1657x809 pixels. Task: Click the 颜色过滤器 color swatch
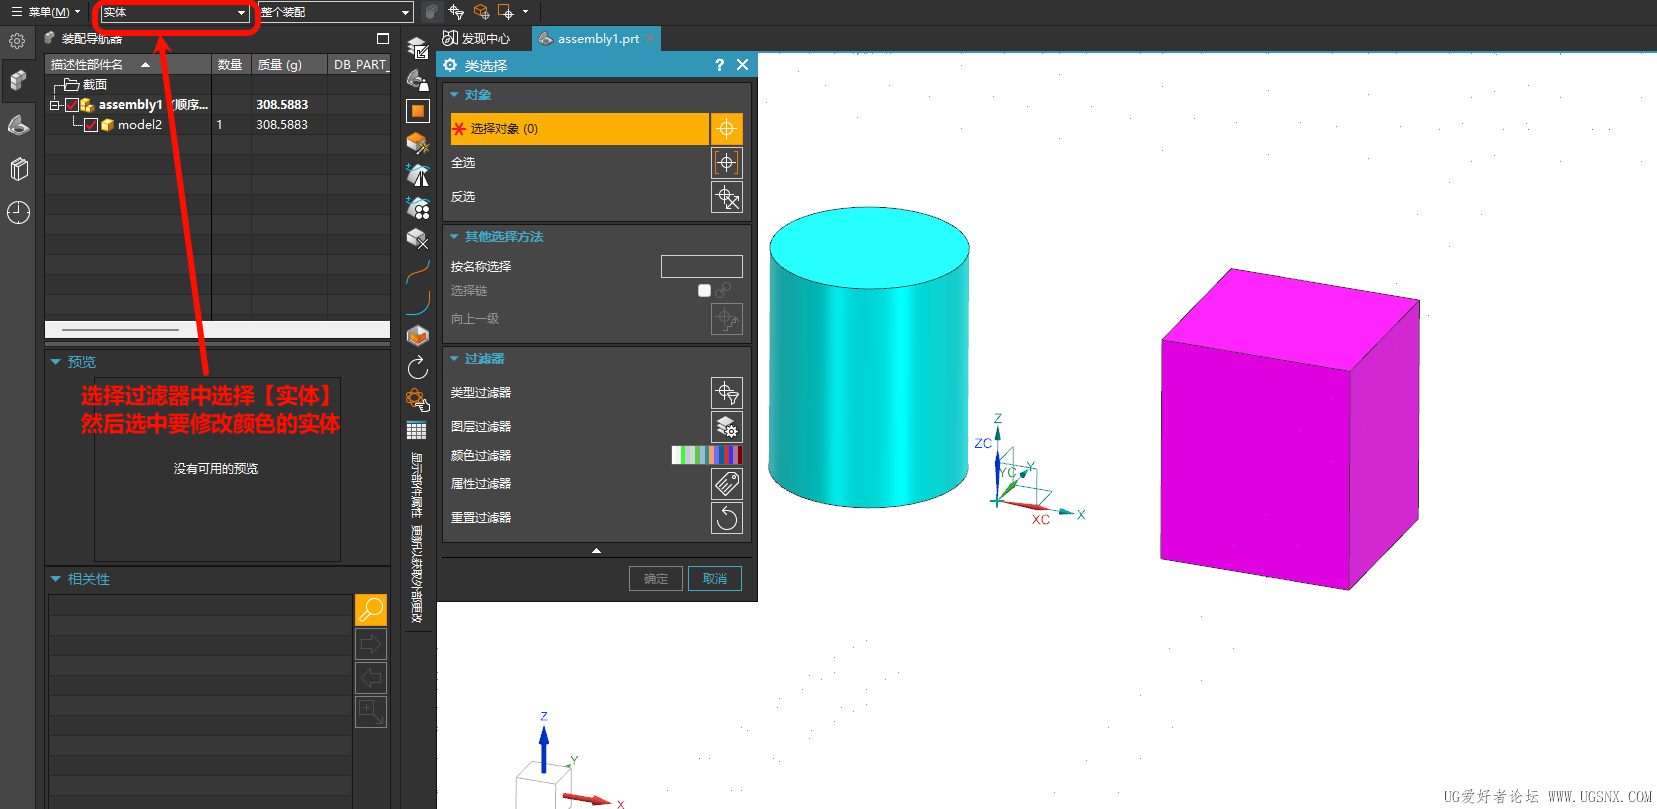pyautogui.click(x=706, y=455)
